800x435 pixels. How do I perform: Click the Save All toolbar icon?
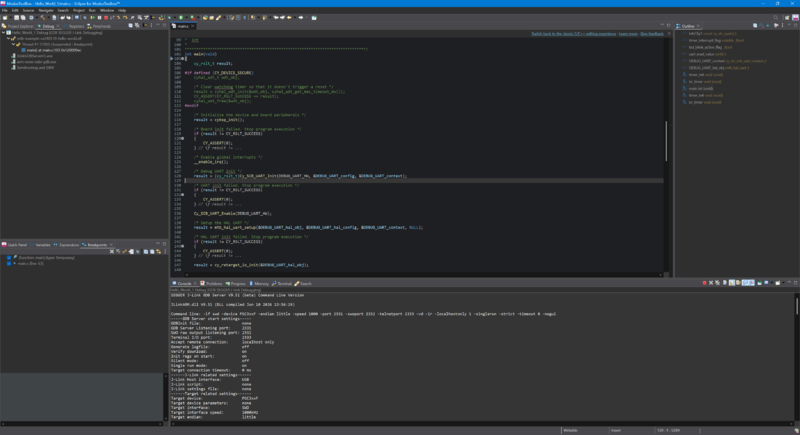23,17
